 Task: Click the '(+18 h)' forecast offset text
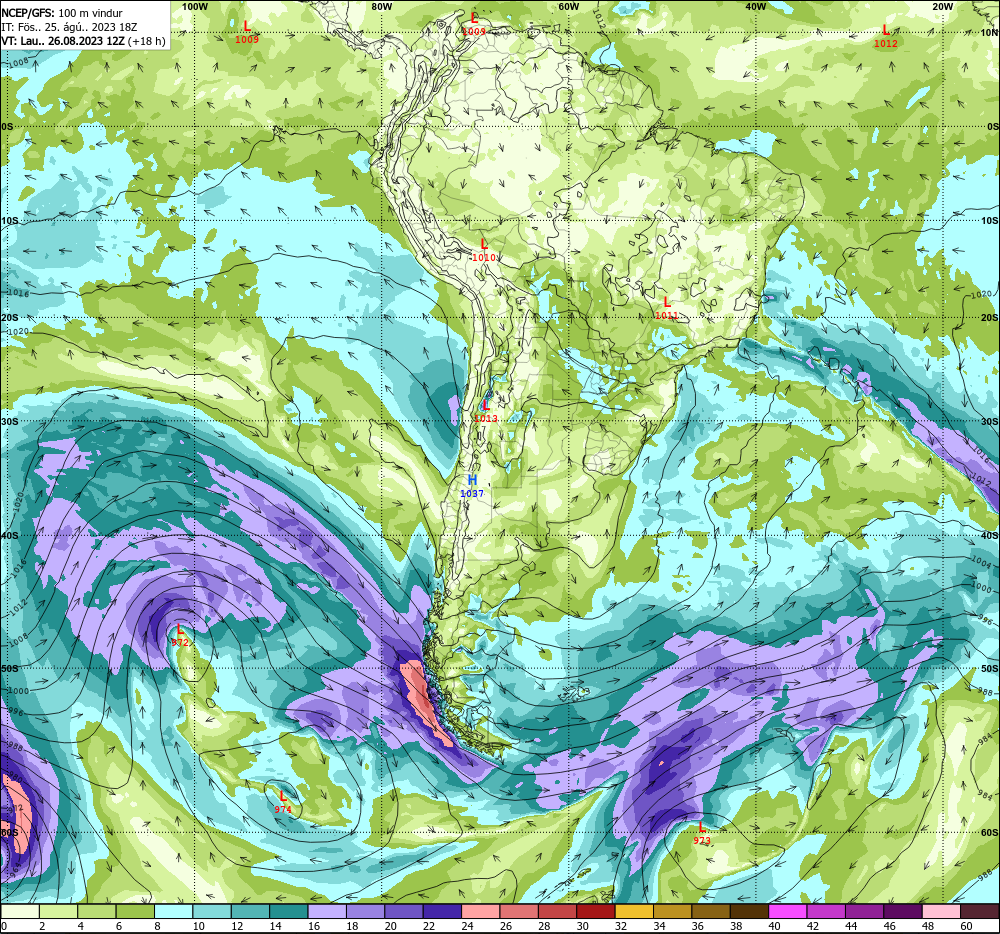tap(147, 41)
